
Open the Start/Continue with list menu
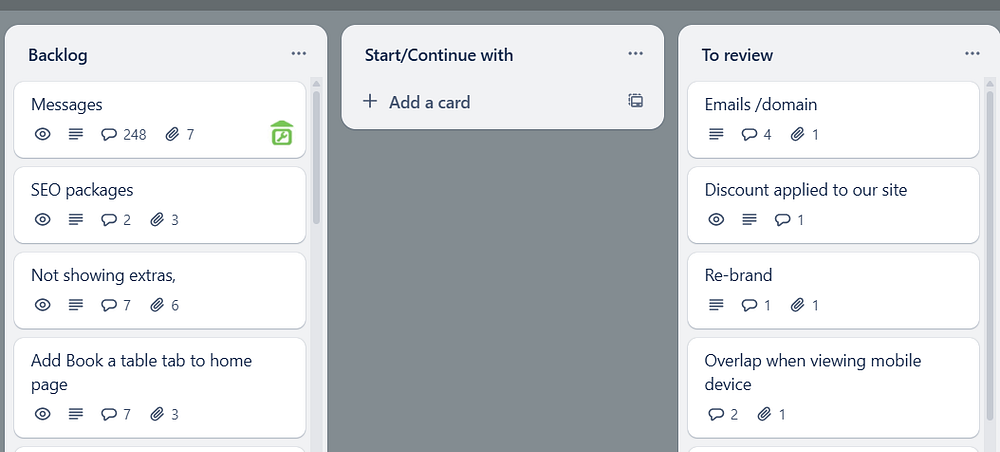(636, 54)
